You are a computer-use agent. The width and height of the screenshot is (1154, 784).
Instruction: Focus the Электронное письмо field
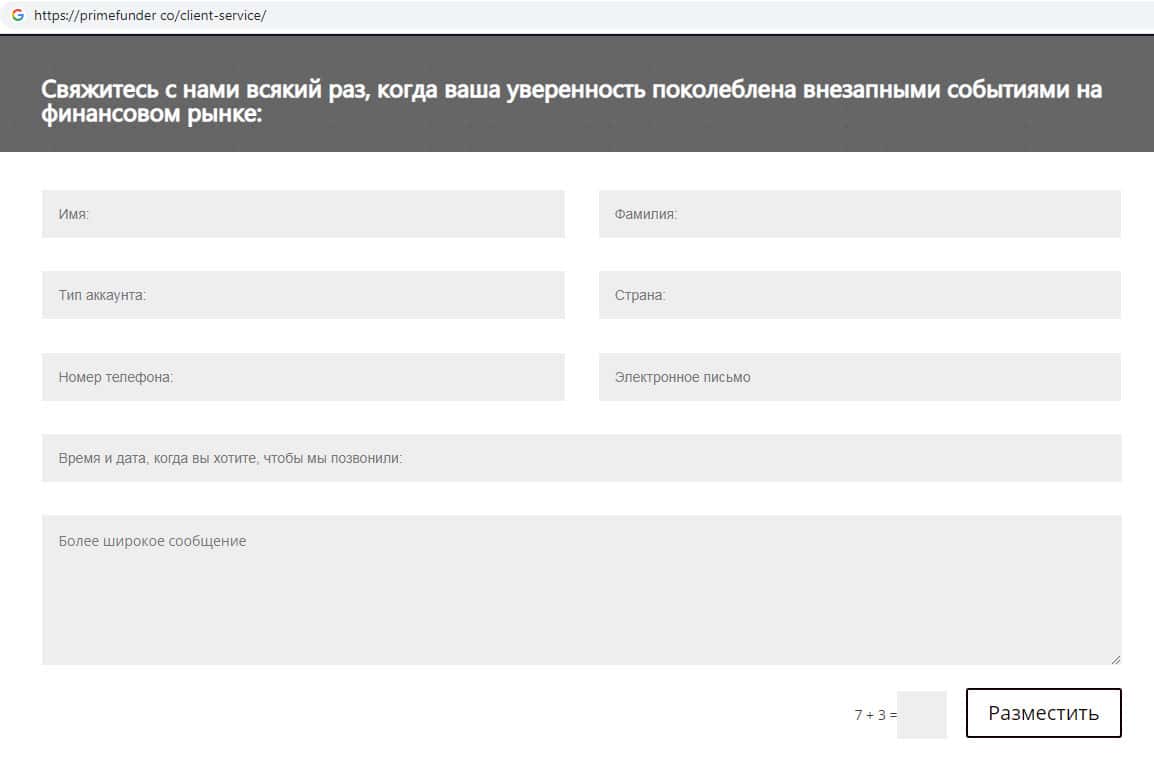pyautogui.click(x=859, y=377)
